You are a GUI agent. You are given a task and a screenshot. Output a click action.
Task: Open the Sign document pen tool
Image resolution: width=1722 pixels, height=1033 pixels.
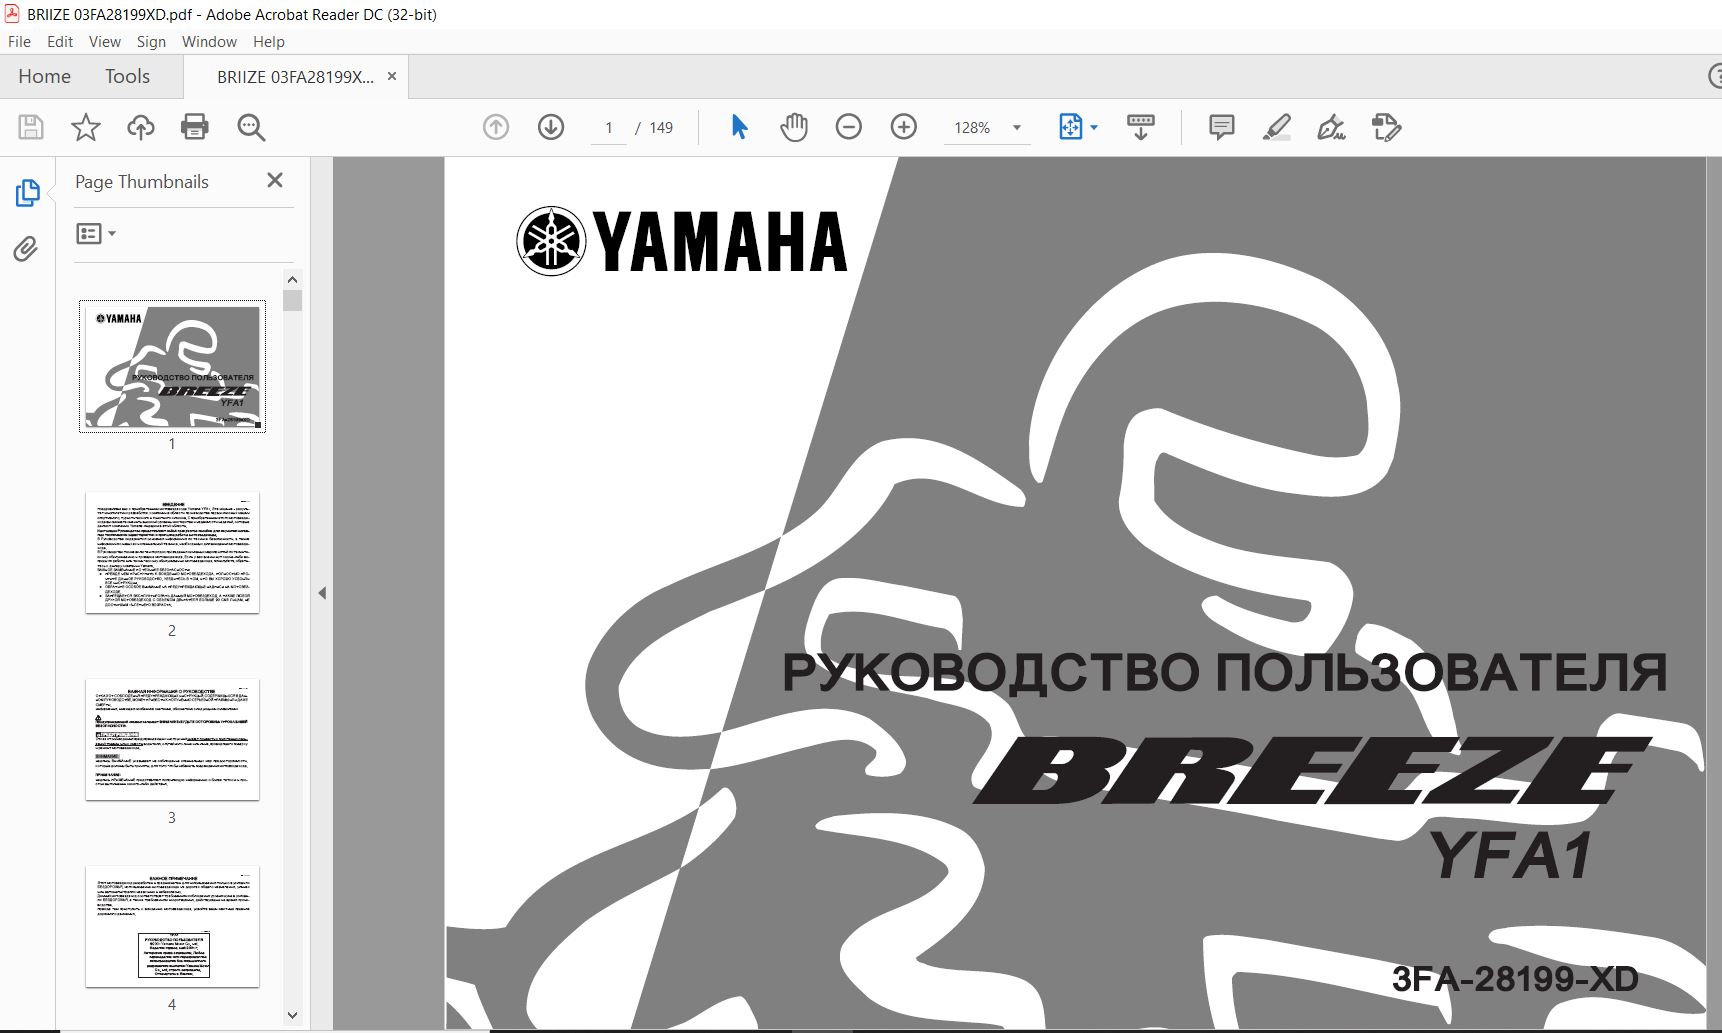(x=1331, y=127)
